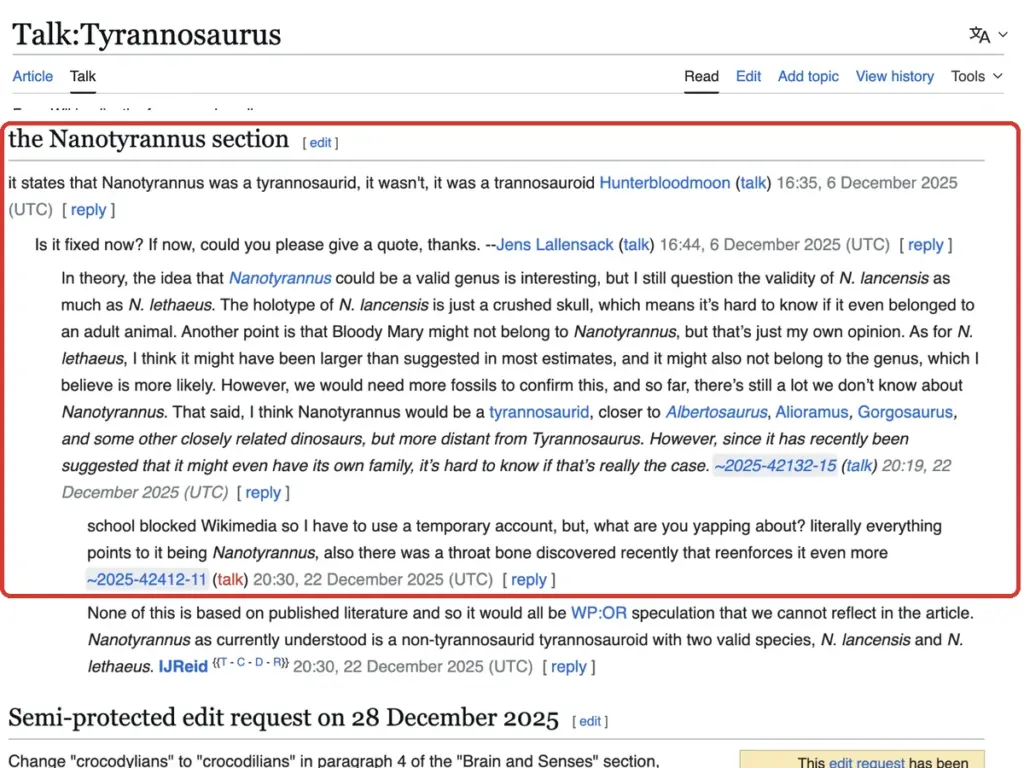
Task: Select the Talk tab
Action: [83, 76]
